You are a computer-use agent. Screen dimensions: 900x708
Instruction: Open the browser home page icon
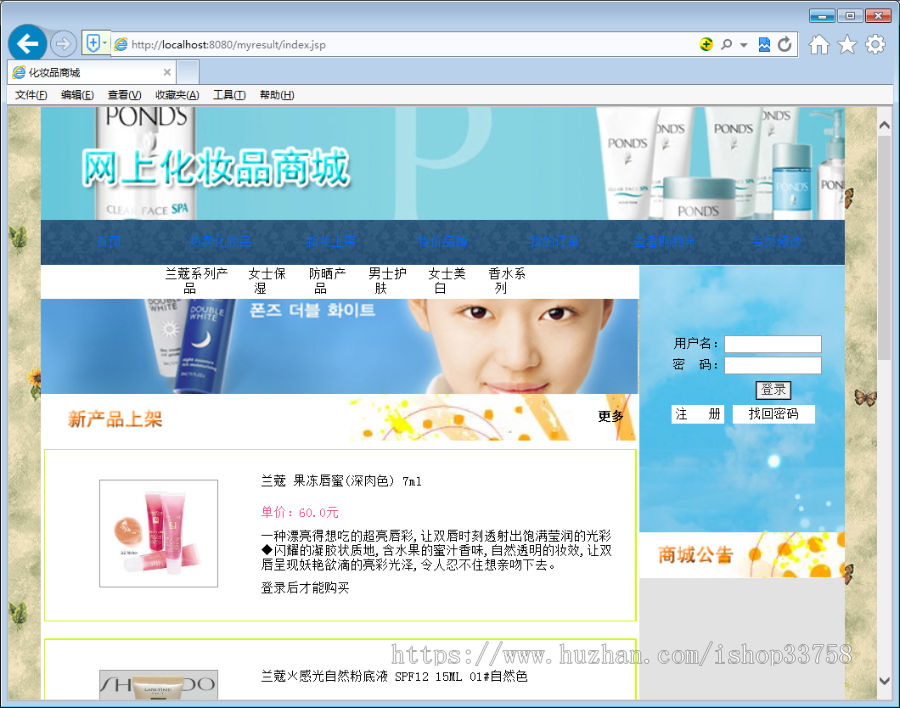click(818, 44)
